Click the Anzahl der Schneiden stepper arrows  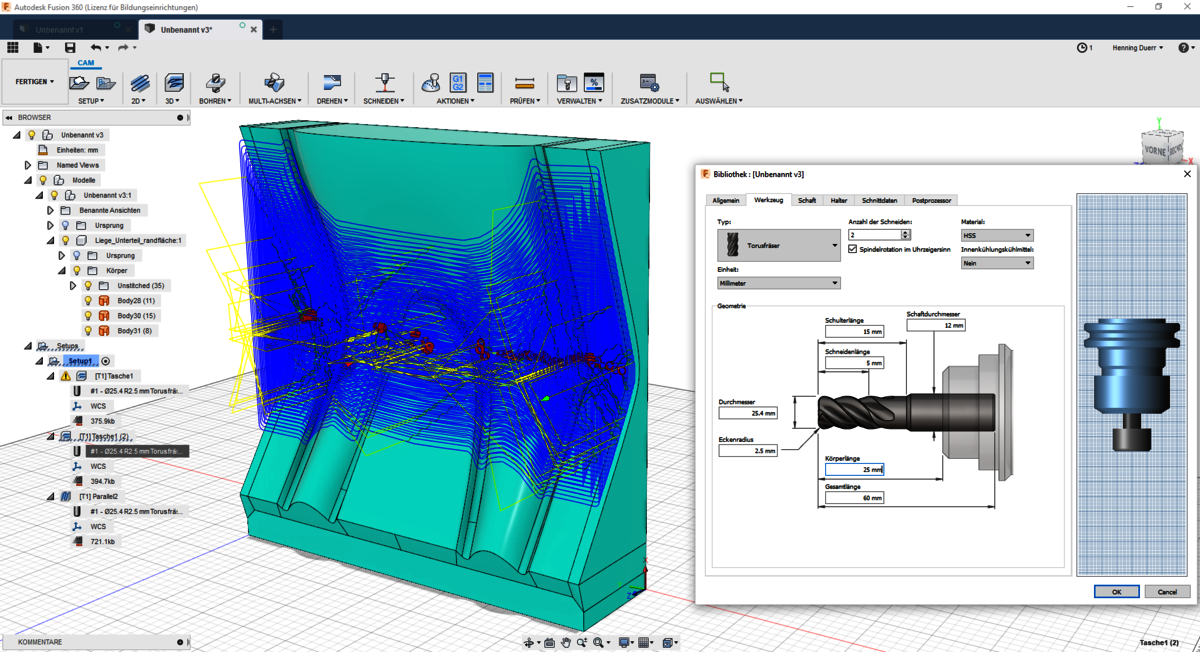(x=905, y=235)
